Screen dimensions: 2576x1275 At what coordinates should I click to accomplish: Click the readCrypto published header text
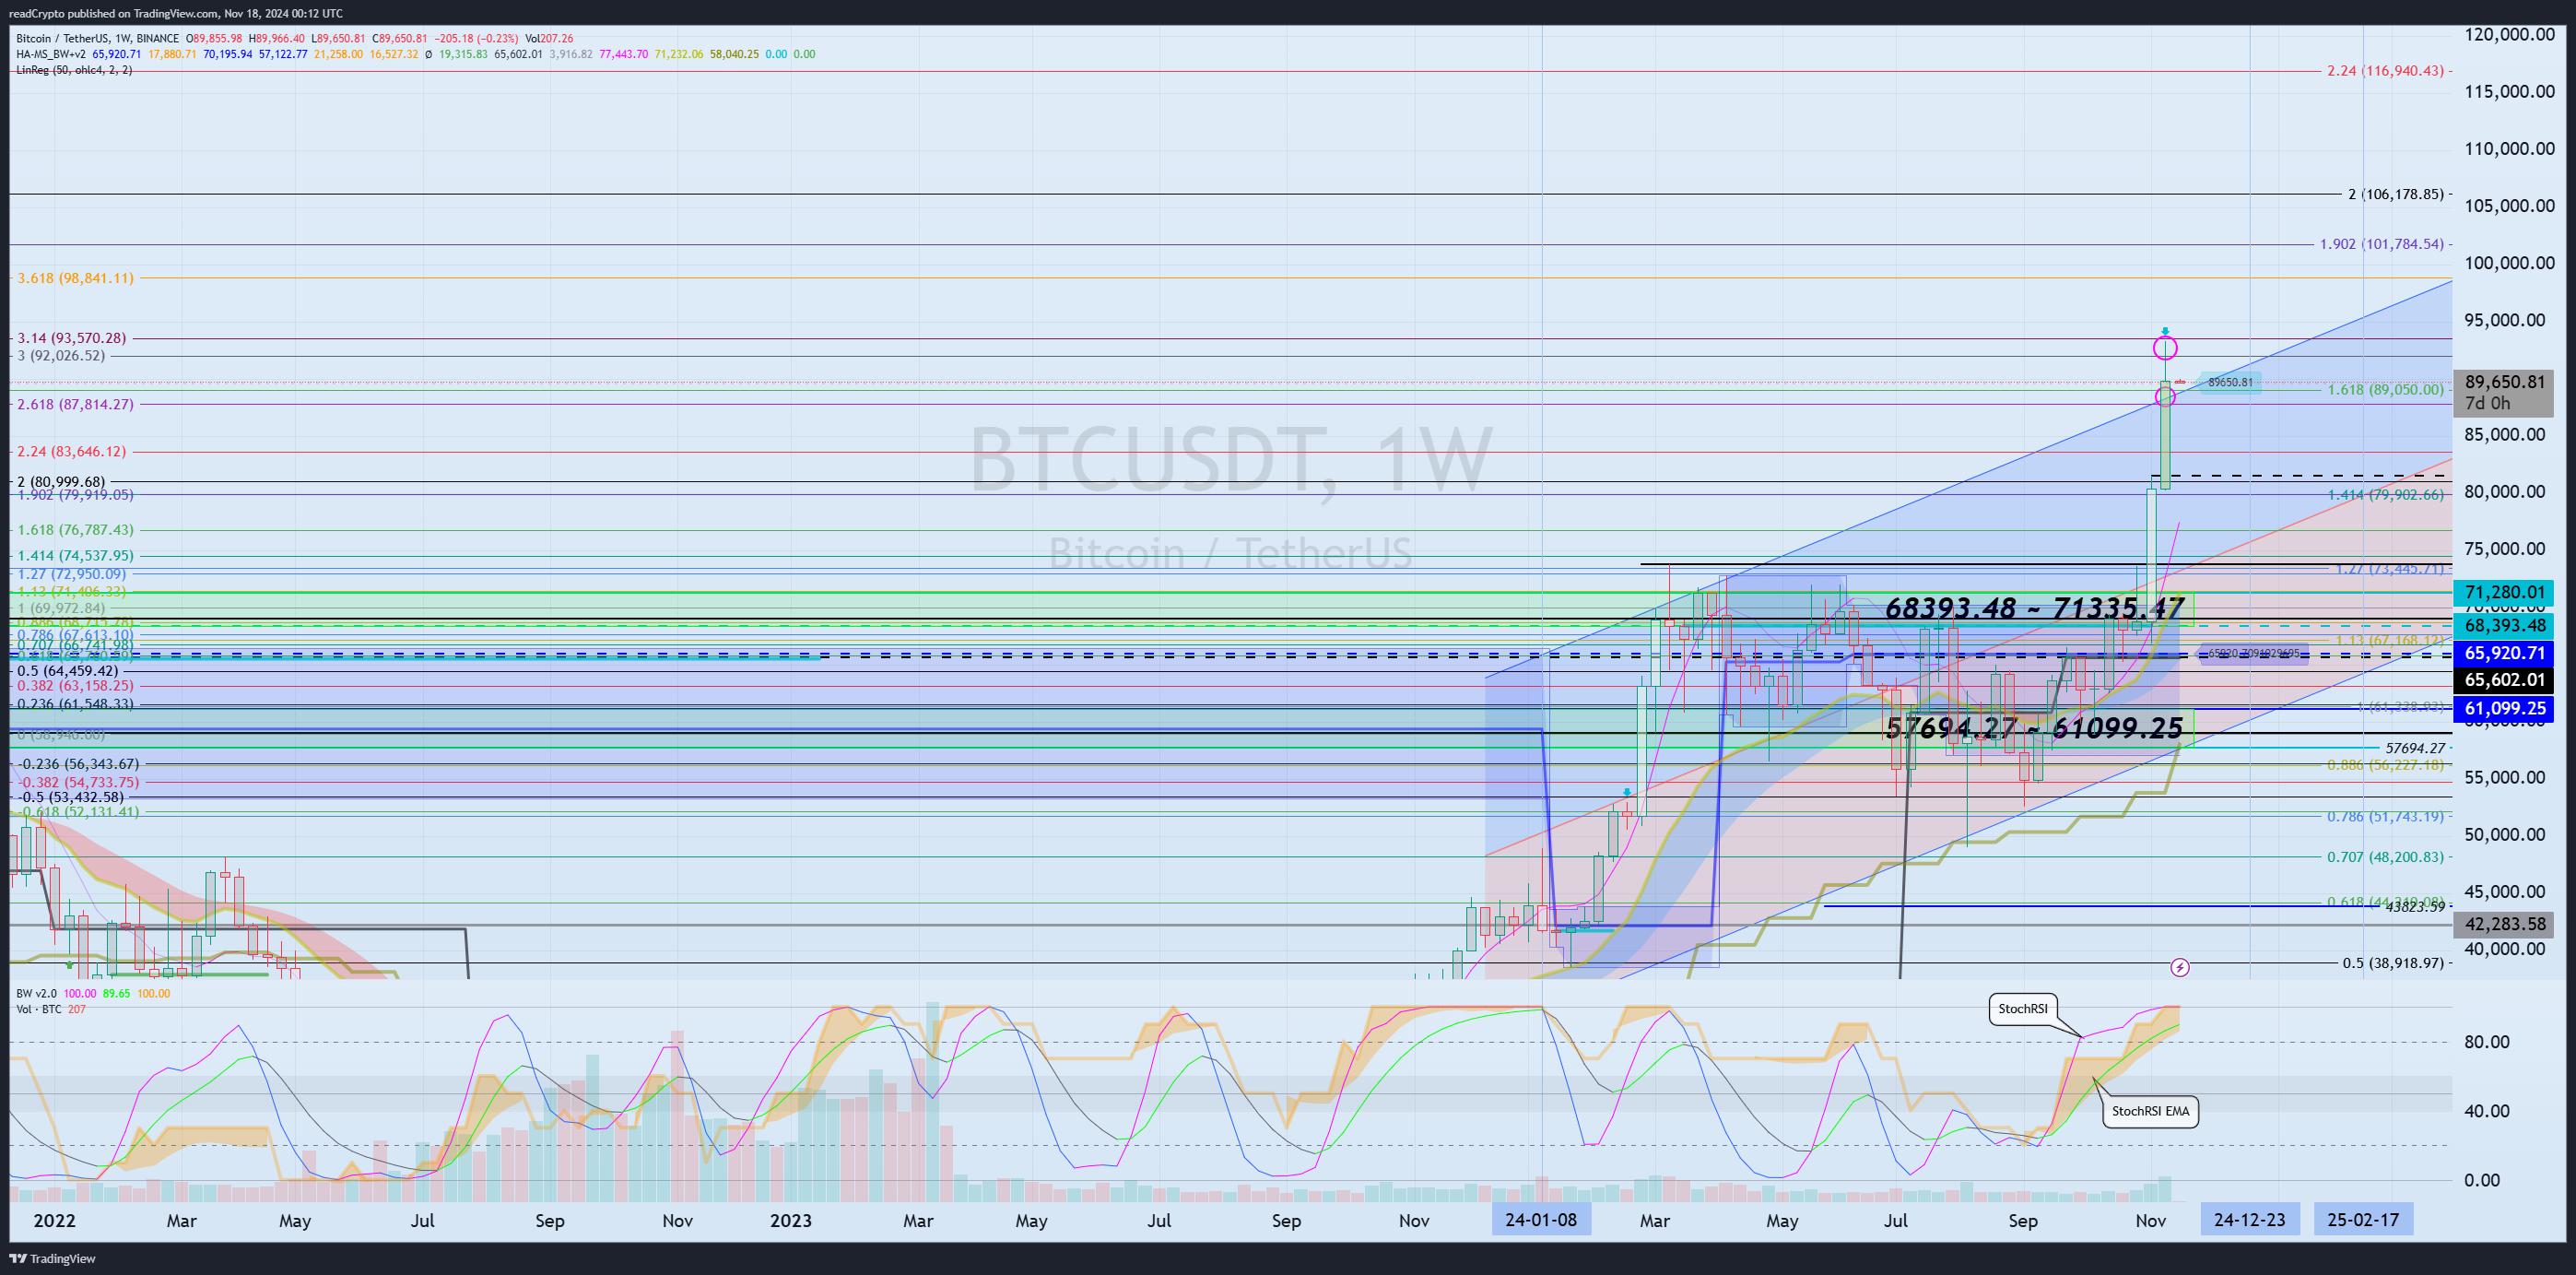click(x=176, y=13)
